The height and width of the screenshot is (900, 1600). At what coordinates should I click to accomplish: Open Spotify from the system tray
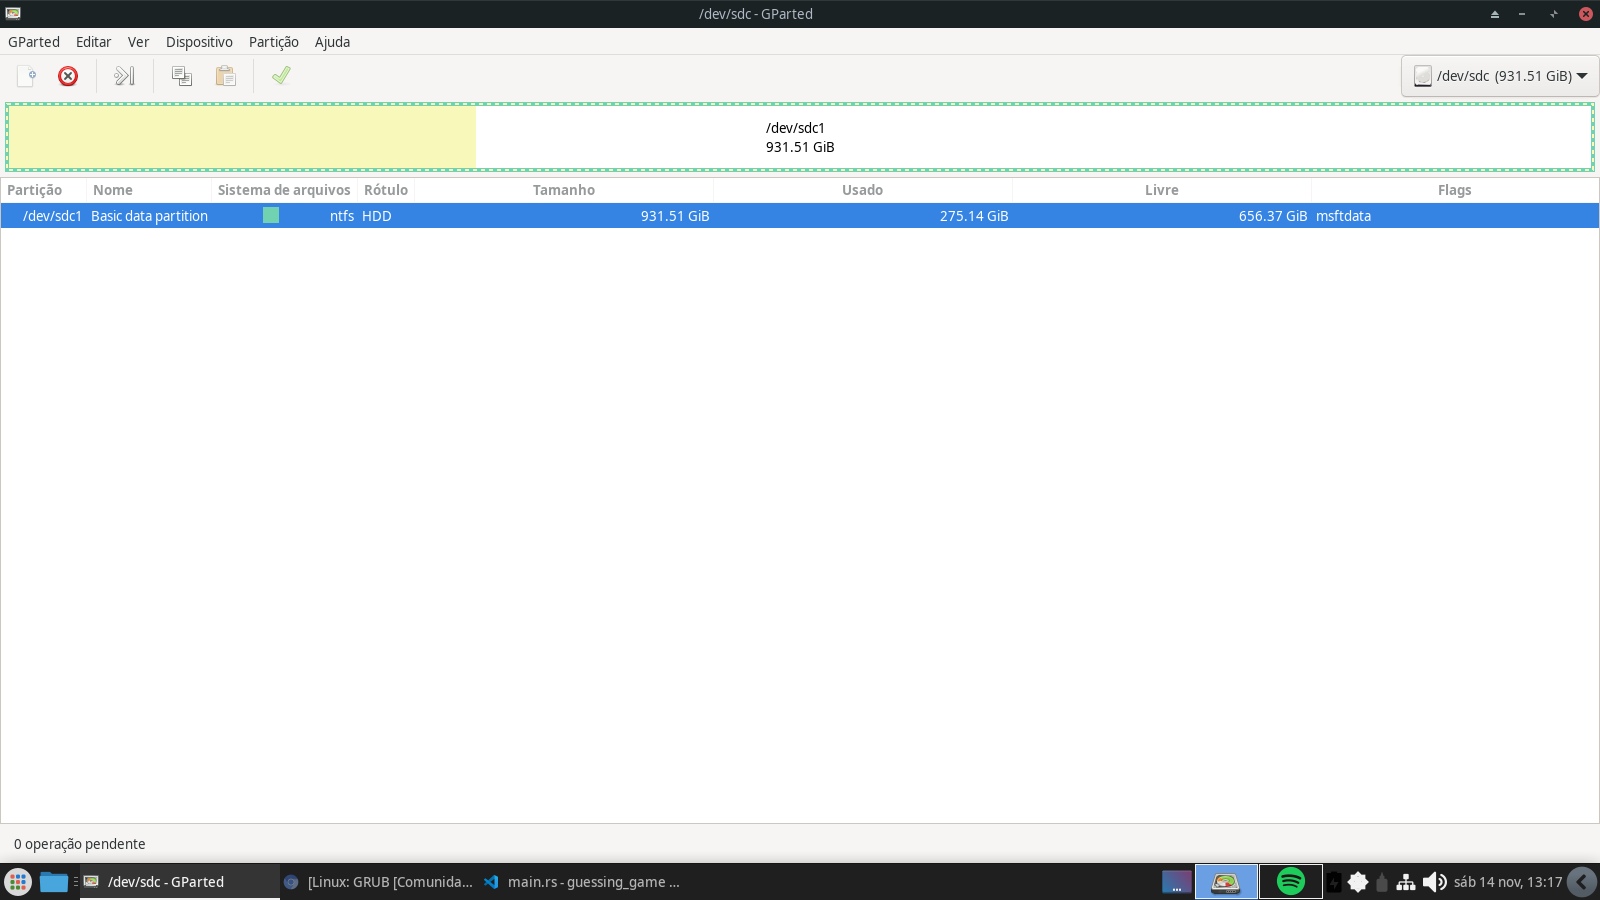coord(1291,882)
